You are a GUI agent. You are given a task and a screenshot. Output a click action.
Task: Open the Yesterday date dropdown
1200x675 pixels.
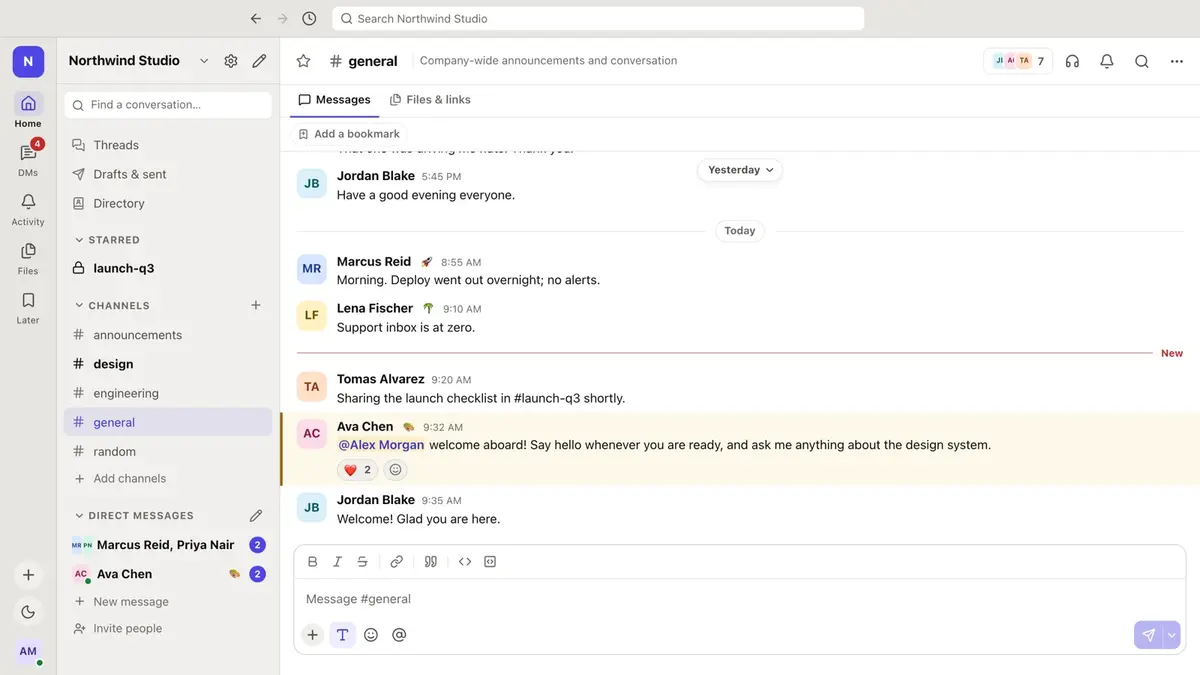point(740,170)
